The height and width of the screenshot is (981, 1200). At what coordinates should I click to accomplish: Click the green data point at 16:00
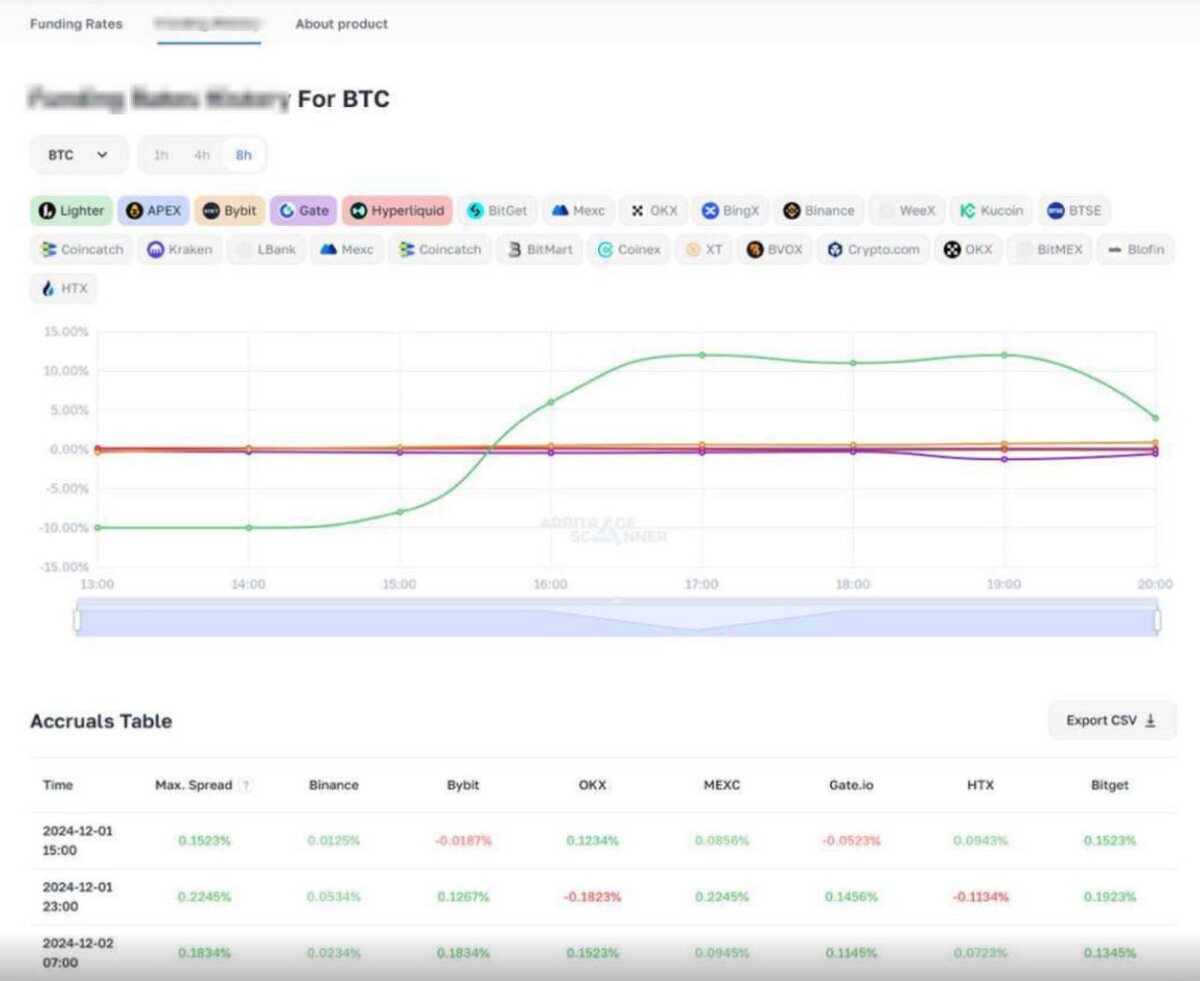pos(550,402)
